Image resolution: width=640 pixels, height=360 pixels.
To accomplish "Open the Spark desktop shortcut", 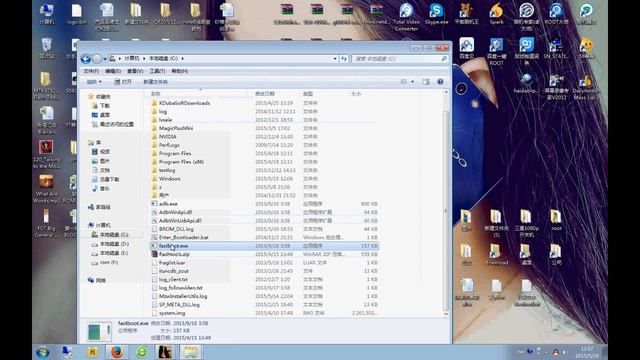I will tap(496, 14).
